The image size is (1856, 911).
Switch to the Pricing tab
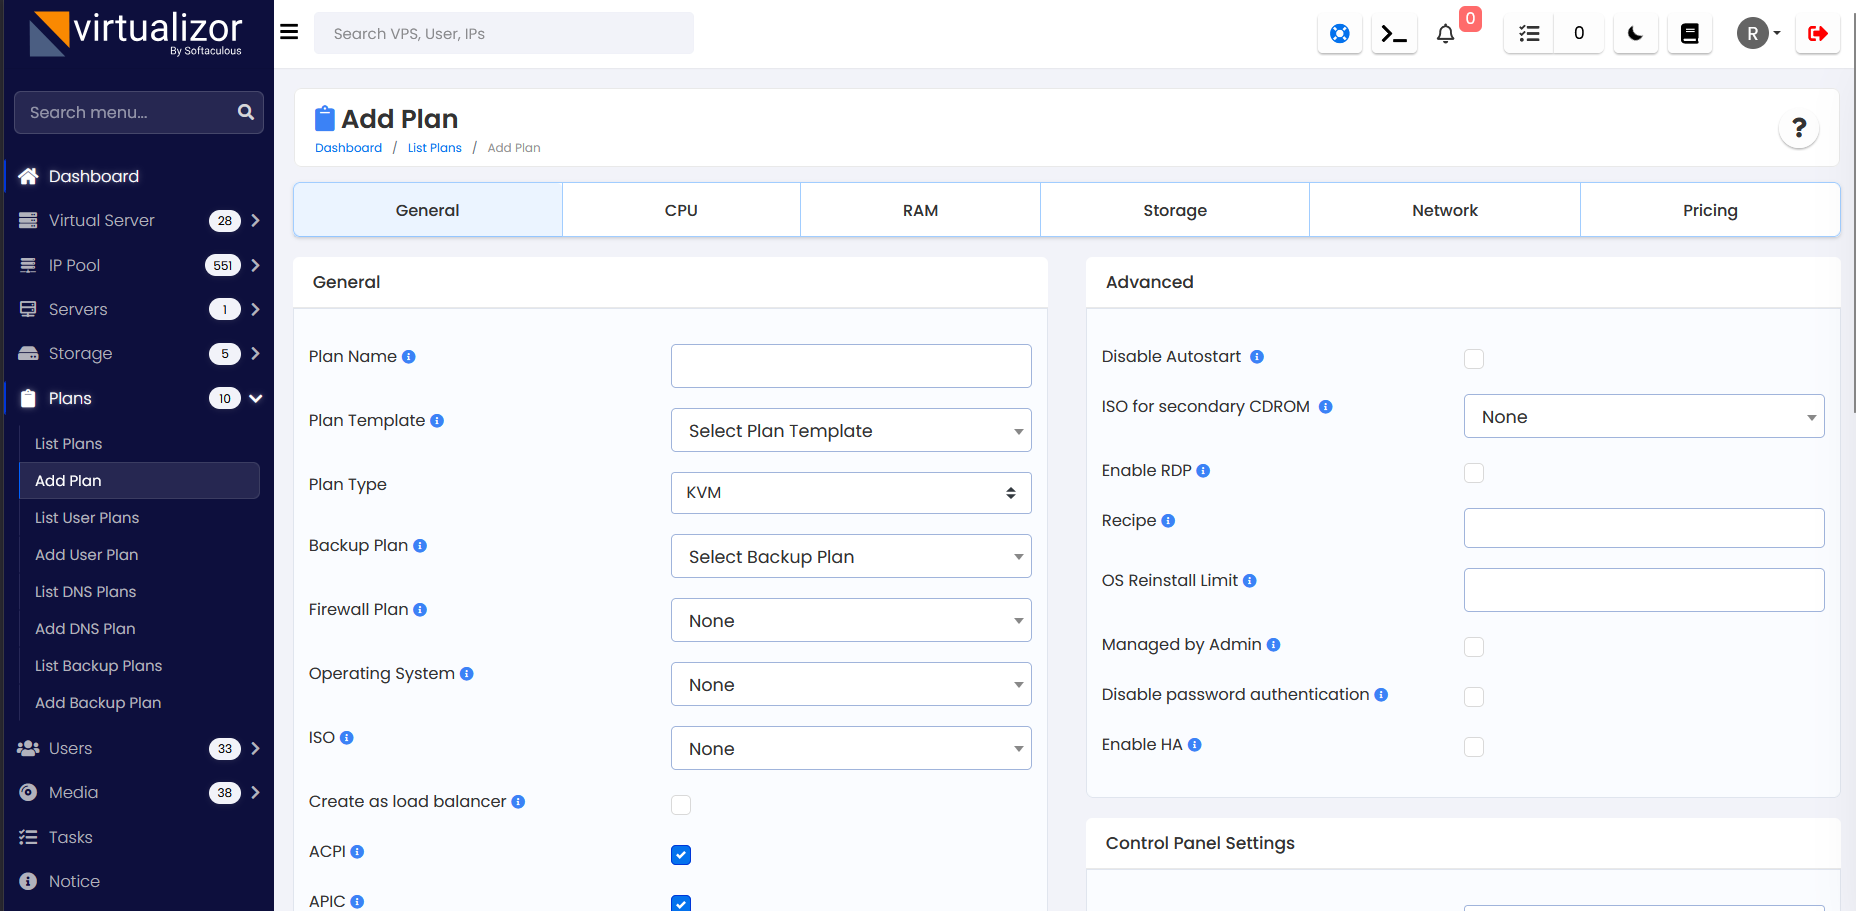(1709, 210)
